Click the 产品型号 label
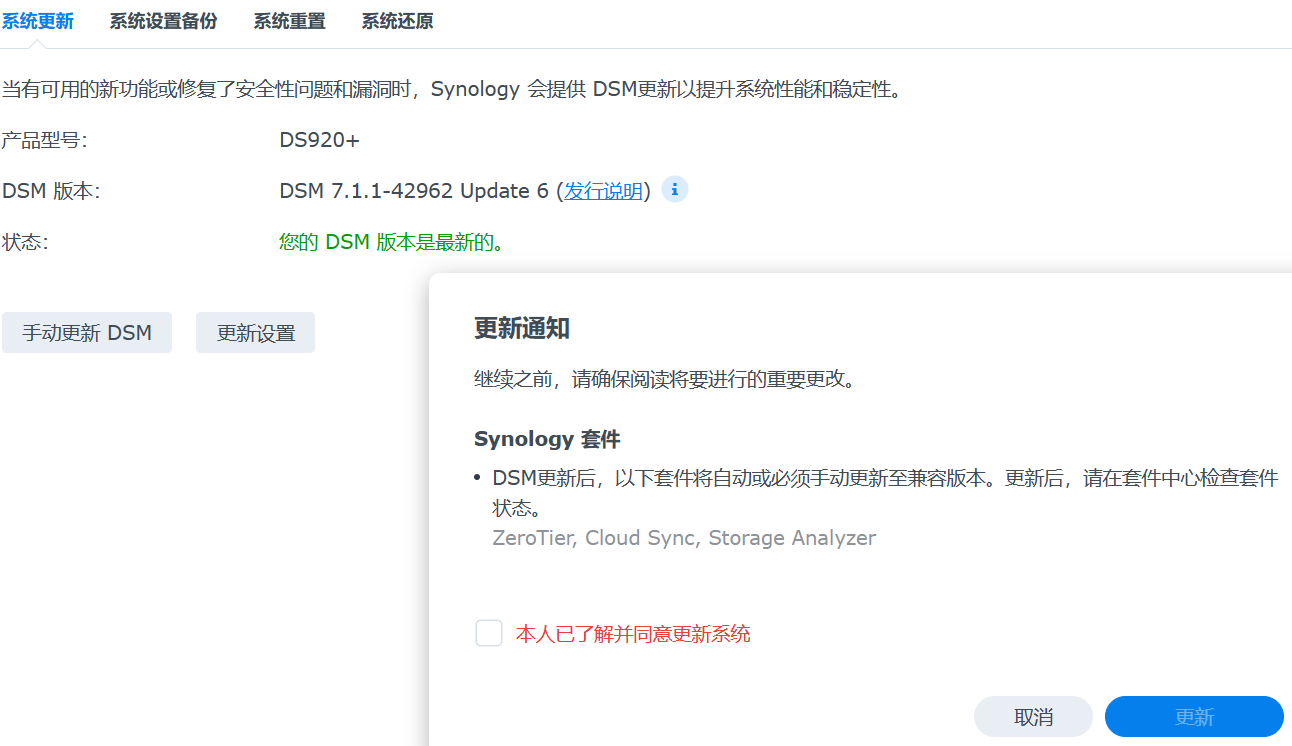The height and width of the screenshot is (746, 1292). coord(44,140)
